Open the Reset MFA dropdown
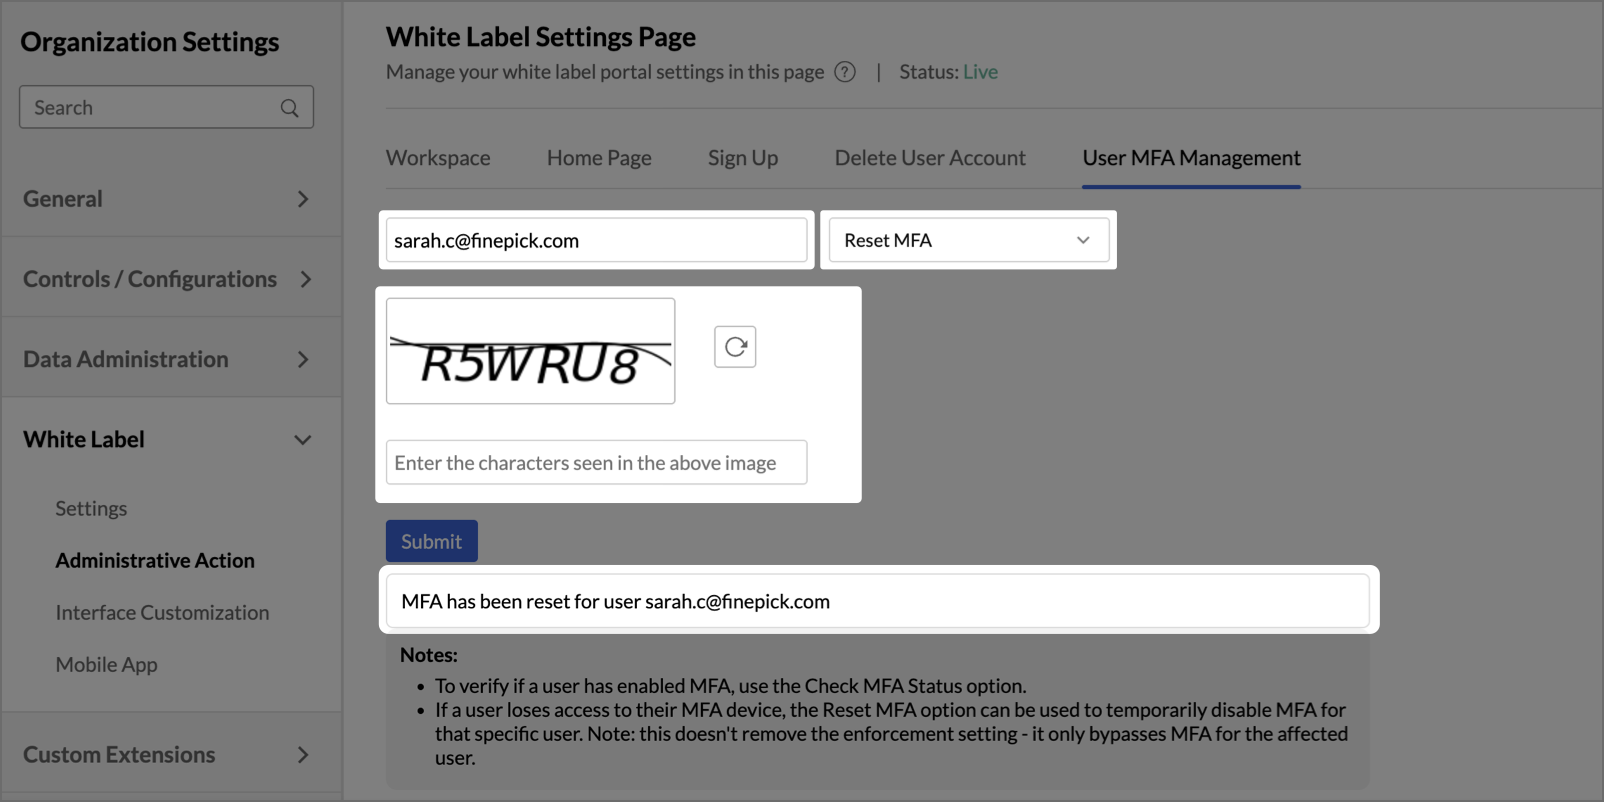The image size is (1604, 802). pos(968,240)
